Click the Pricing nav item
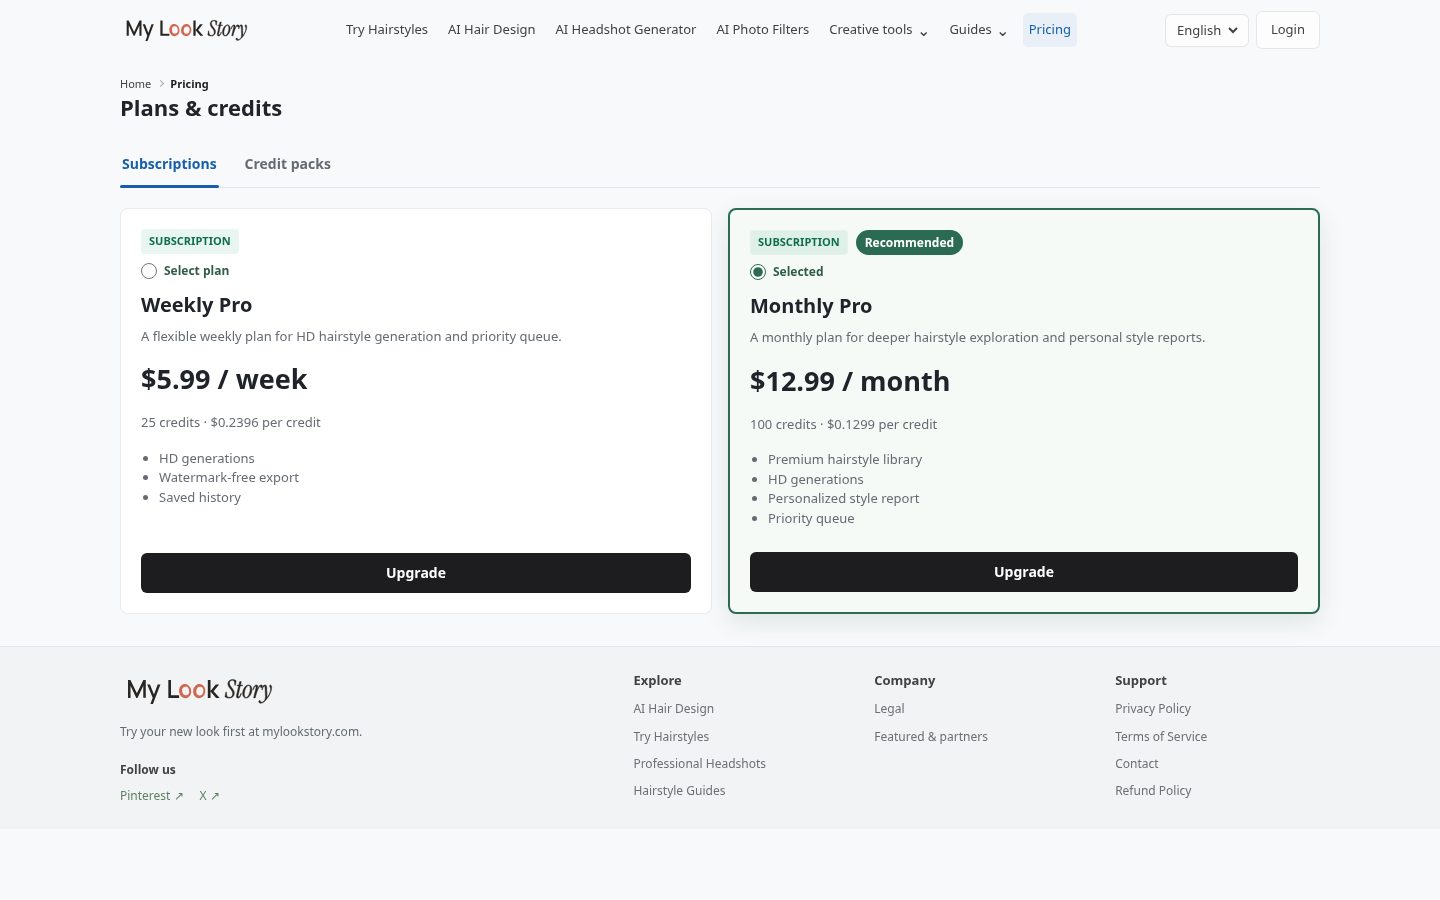Viewport: 1440px width, 900px height. pyautogui.click(x=1050, y=30)
